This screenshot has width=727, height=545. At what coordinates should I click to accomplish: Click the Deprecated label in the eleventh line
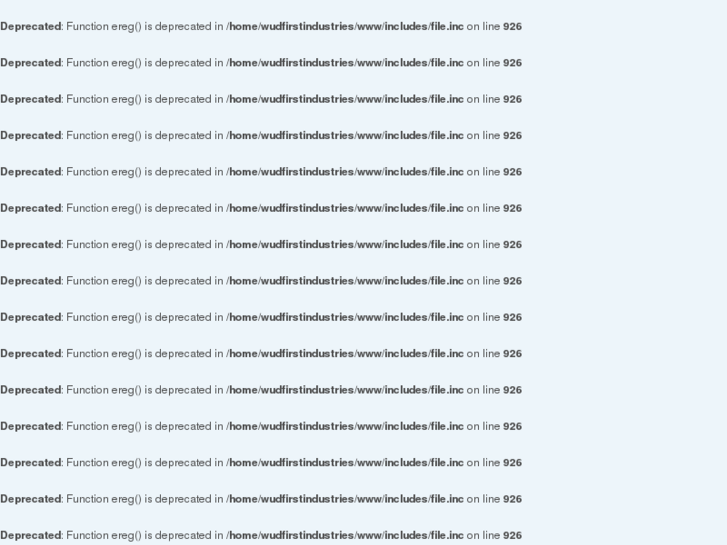coord(31,390)
